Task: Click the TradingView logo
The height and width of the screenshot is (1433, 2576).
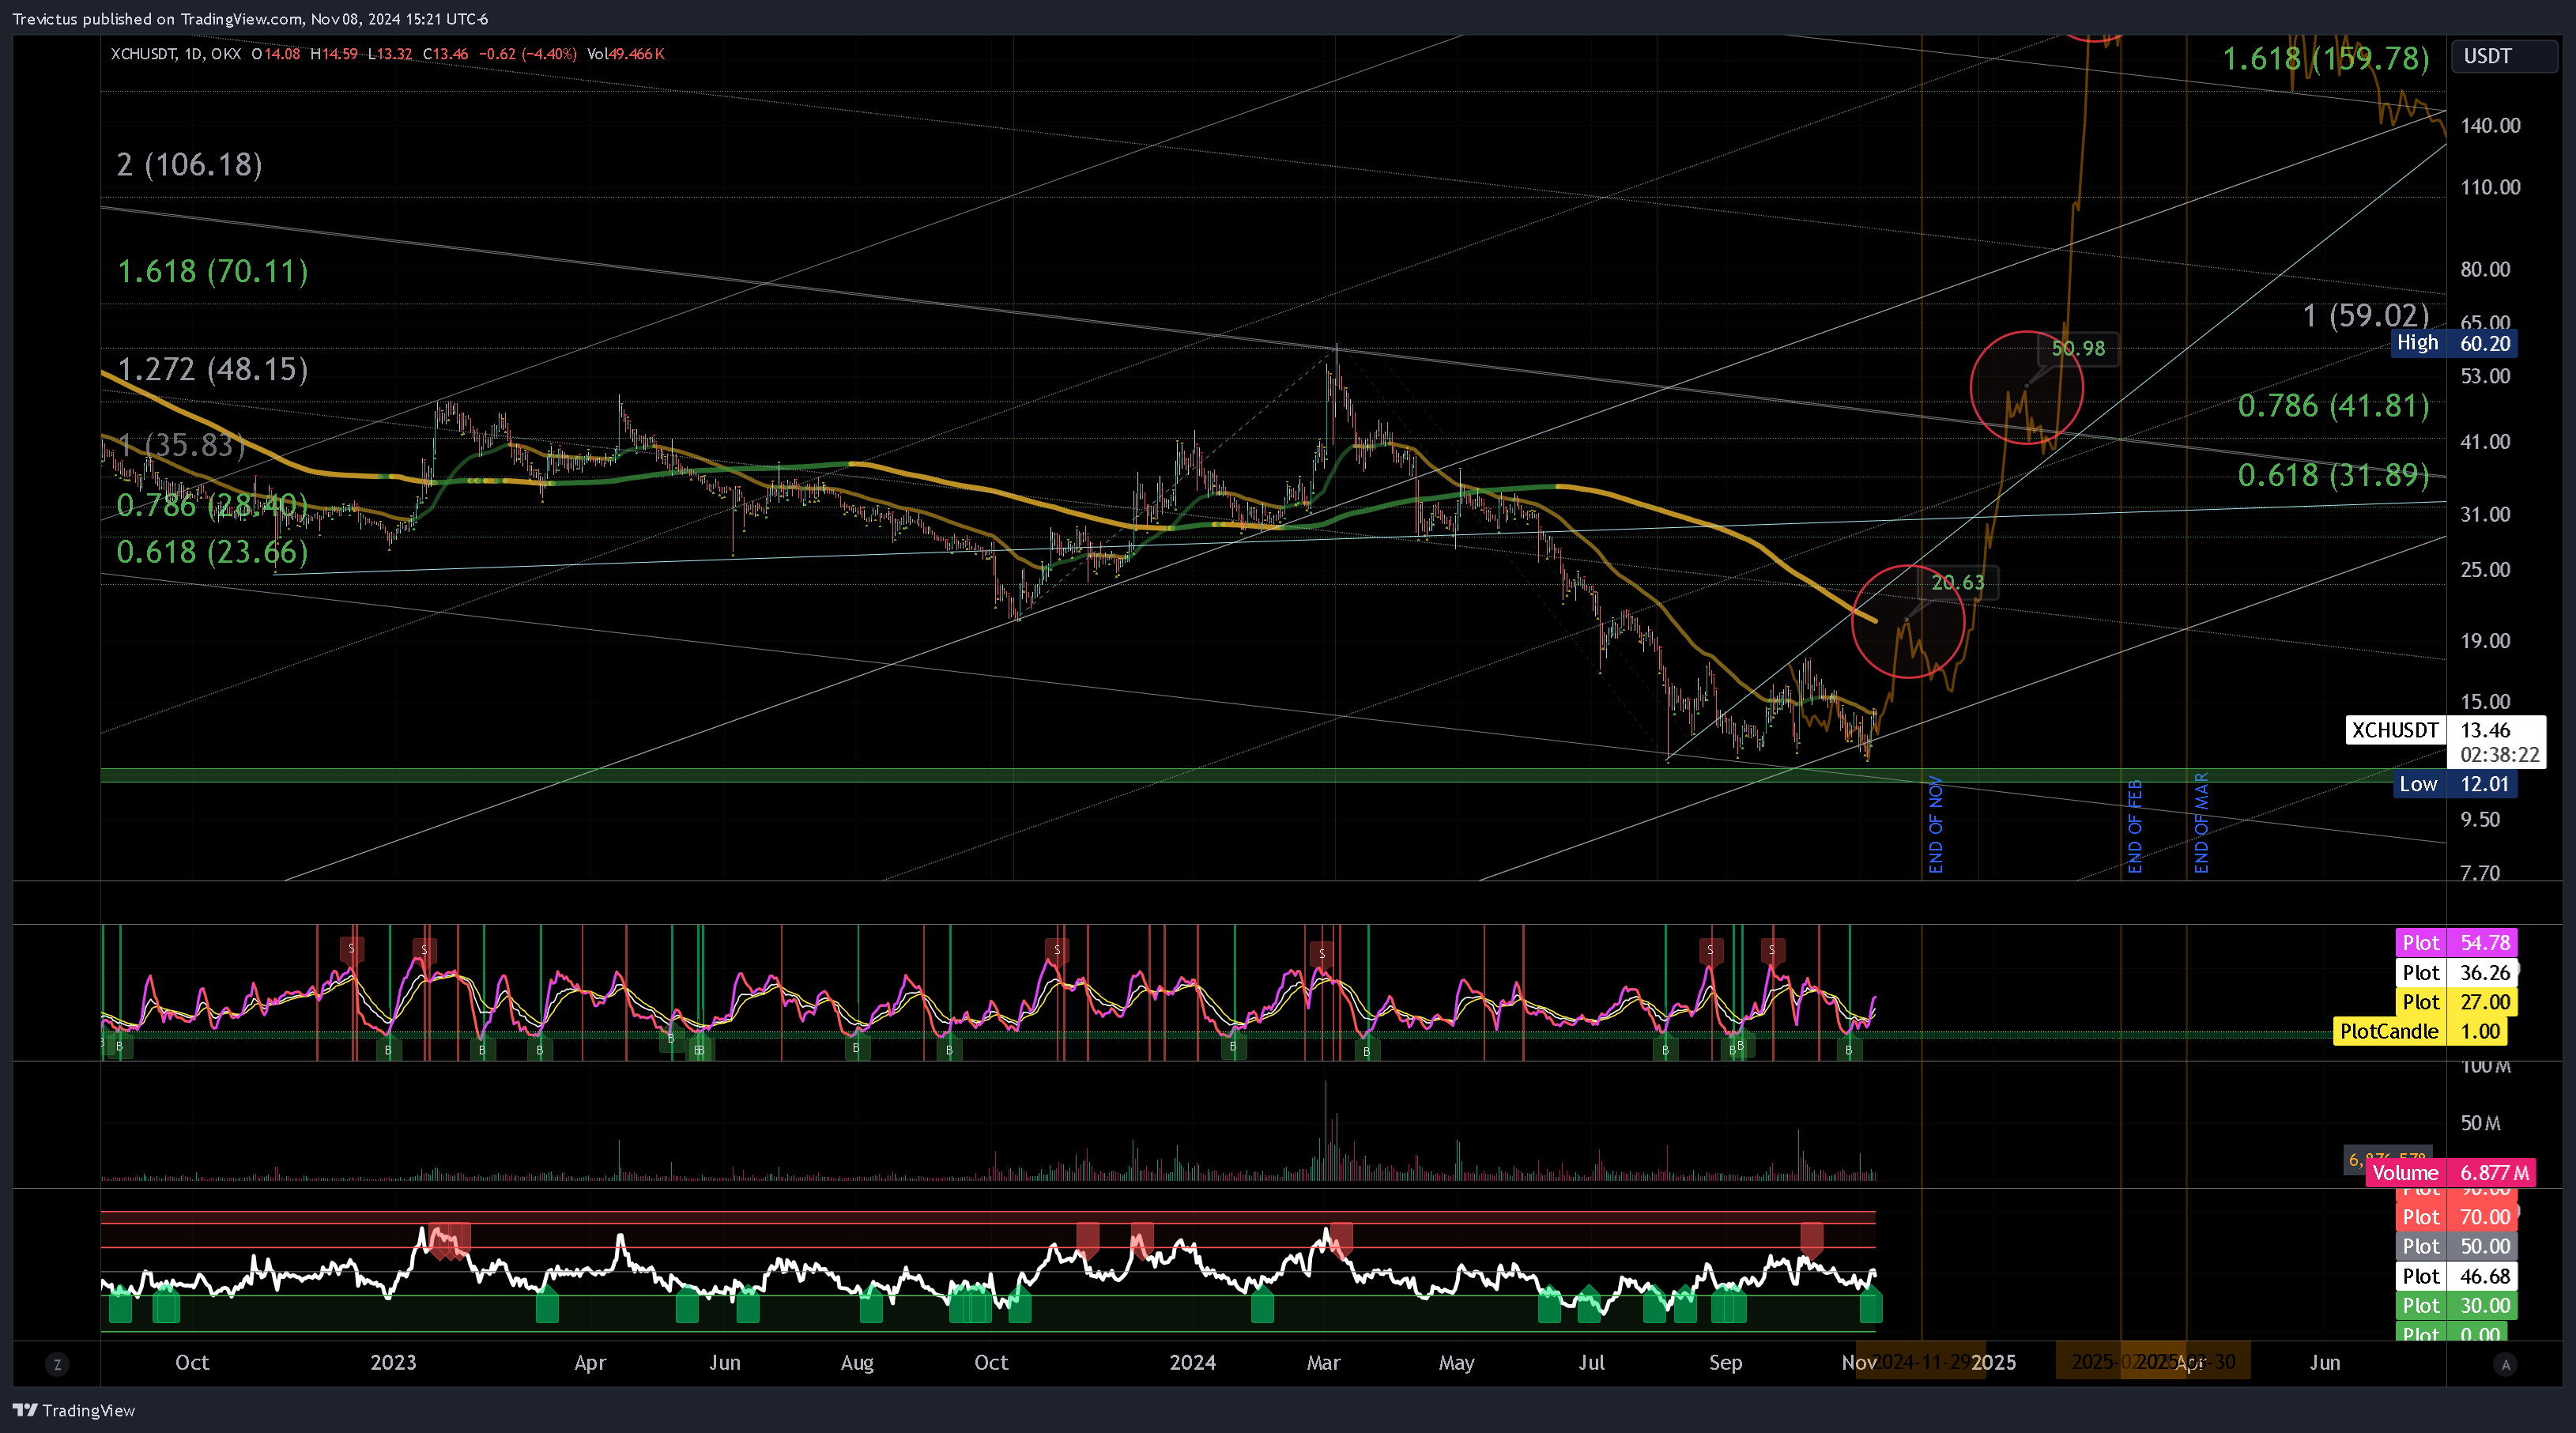Action: tap(74, 1410)
